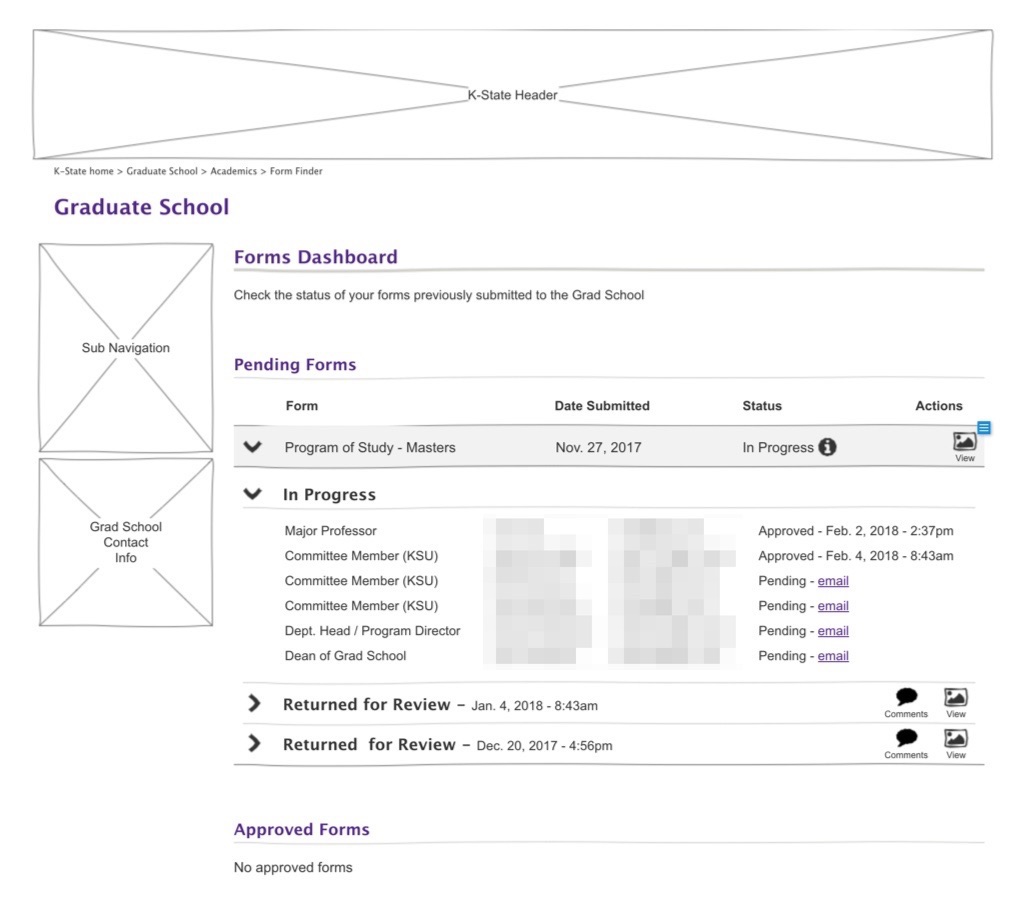This screenshot has height=907, width=1024.
Task: Collapse the Program of Study - Masters row
Action: tap(253, 447)
